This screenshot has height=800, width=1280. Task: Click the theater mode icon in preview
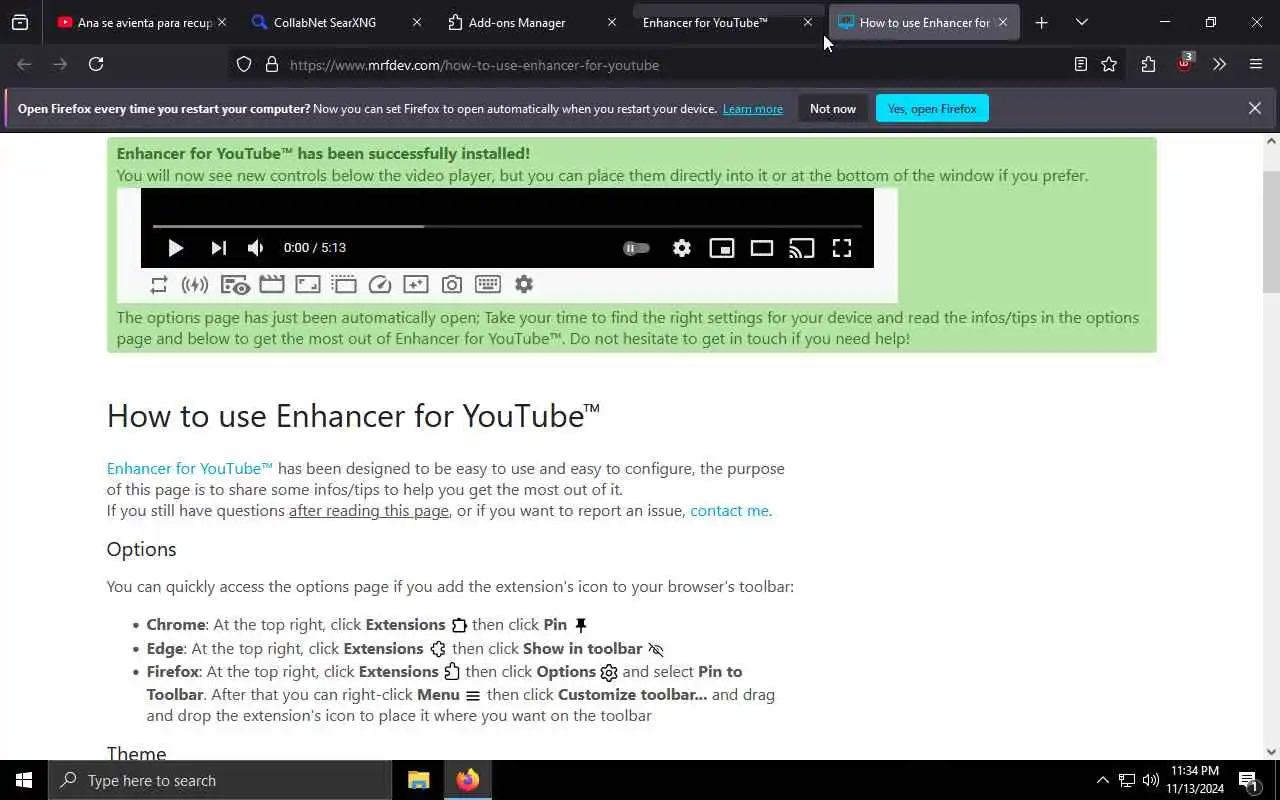[762, 248]
